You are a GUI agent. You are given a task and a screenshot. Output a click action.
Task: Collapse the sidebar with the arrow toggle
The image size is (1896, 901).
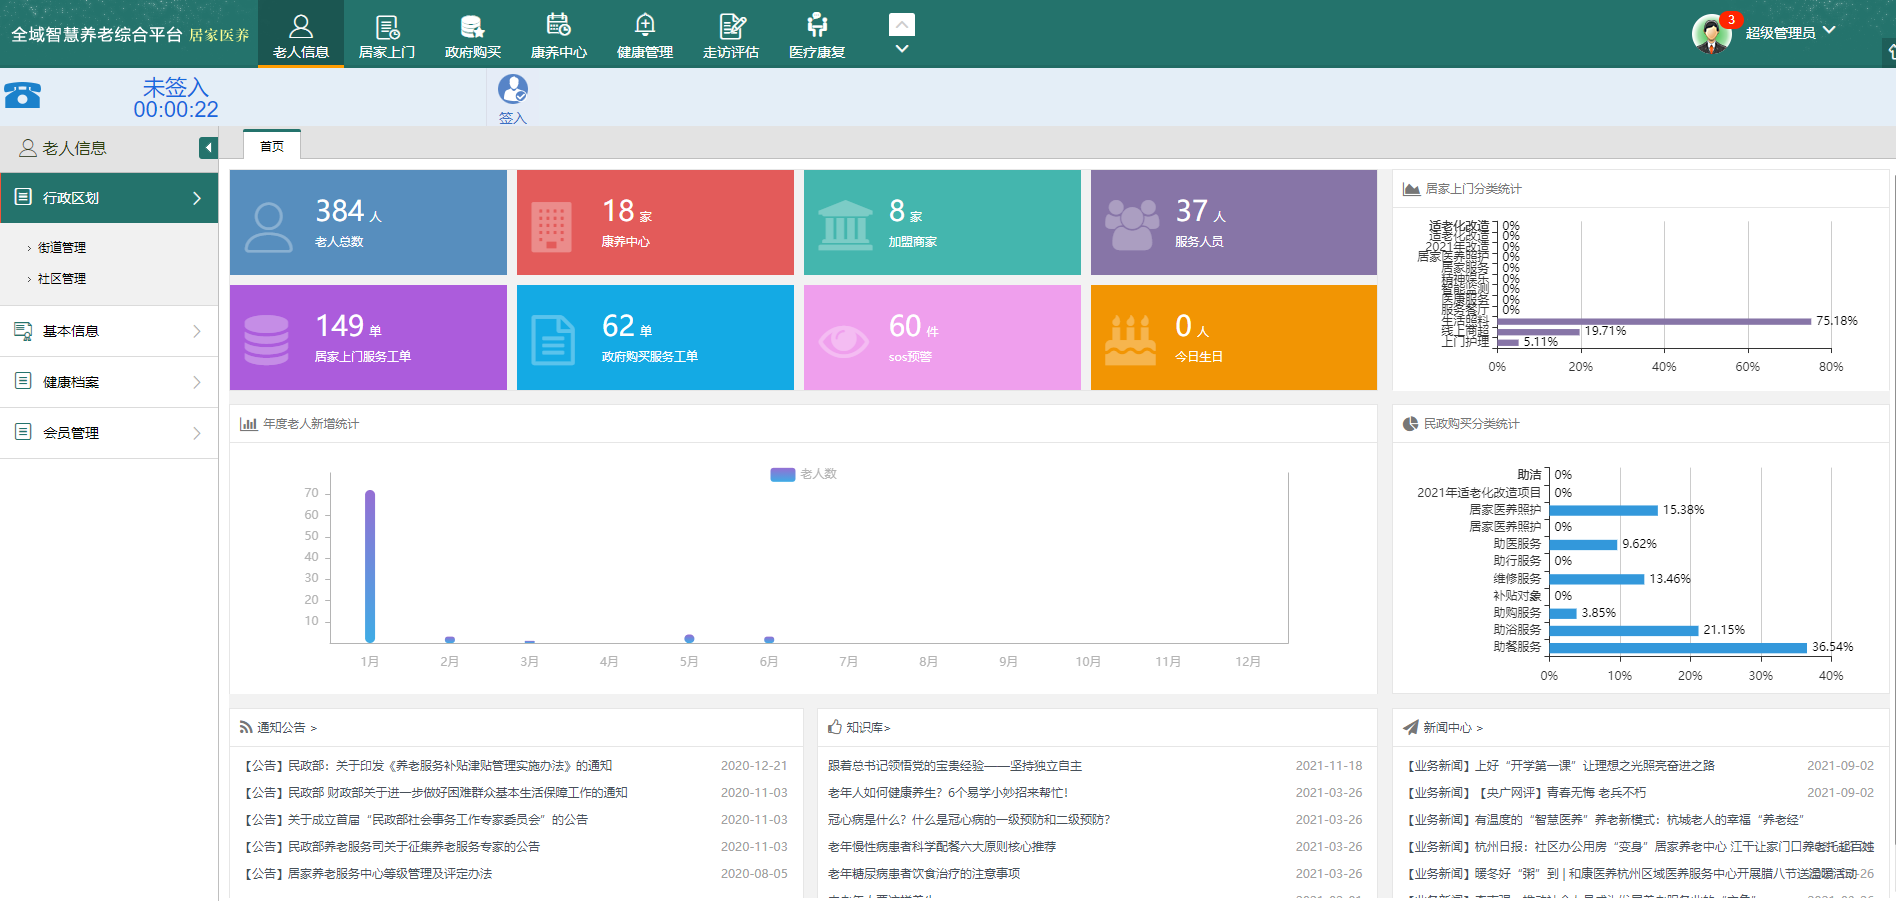[208, 148]
